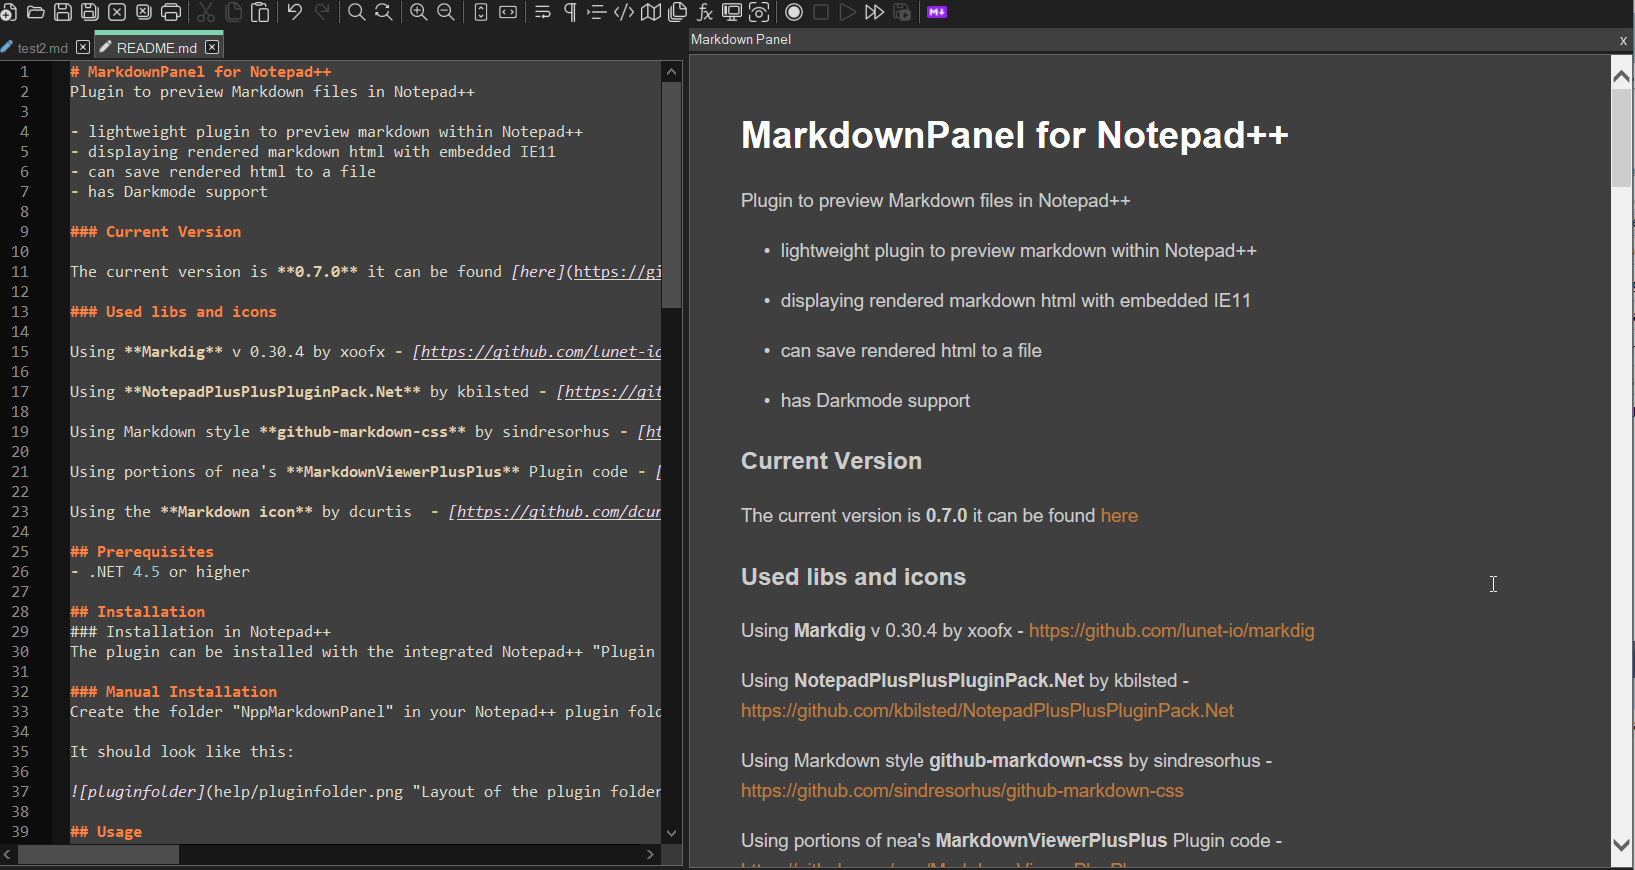Enable synchronized vertical scrolling
Viewport: 1635px width, 870px height.
(x=481, y=12)
